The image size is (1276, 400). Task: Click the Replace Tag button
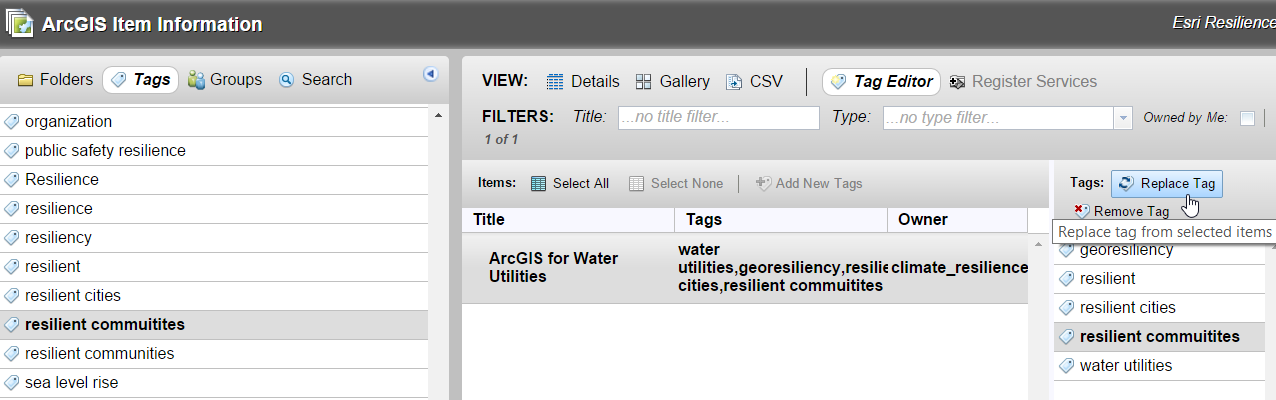point(1167,183)
